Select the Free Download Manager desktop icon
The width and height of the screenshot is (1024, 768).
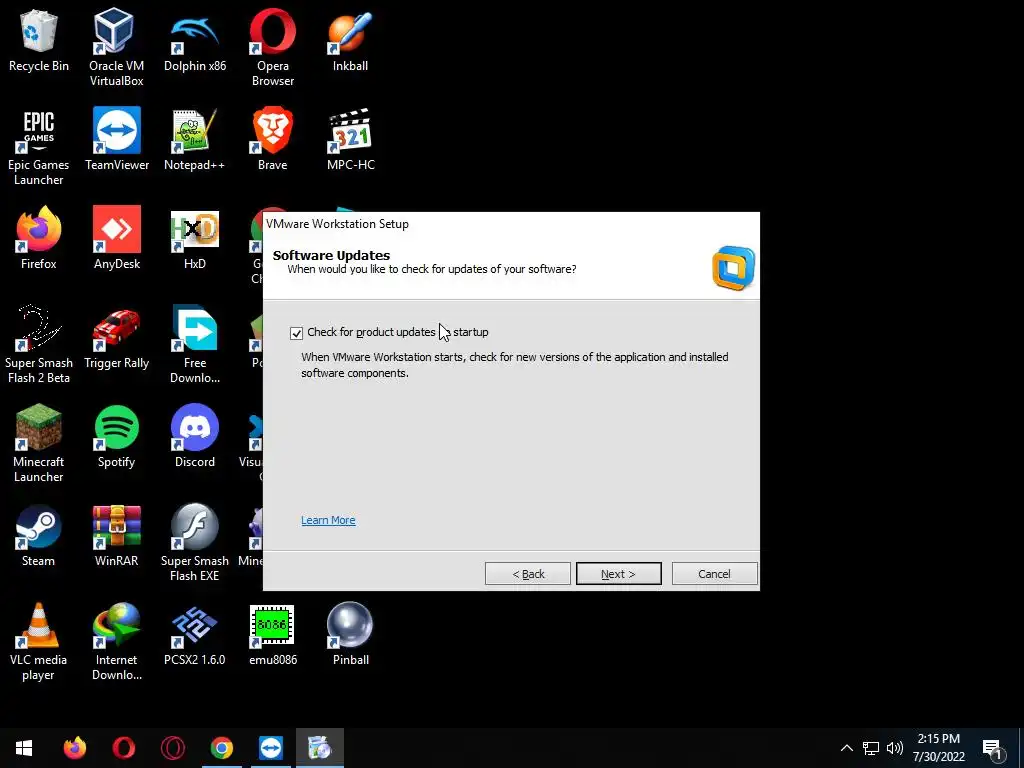click(195, 345)
